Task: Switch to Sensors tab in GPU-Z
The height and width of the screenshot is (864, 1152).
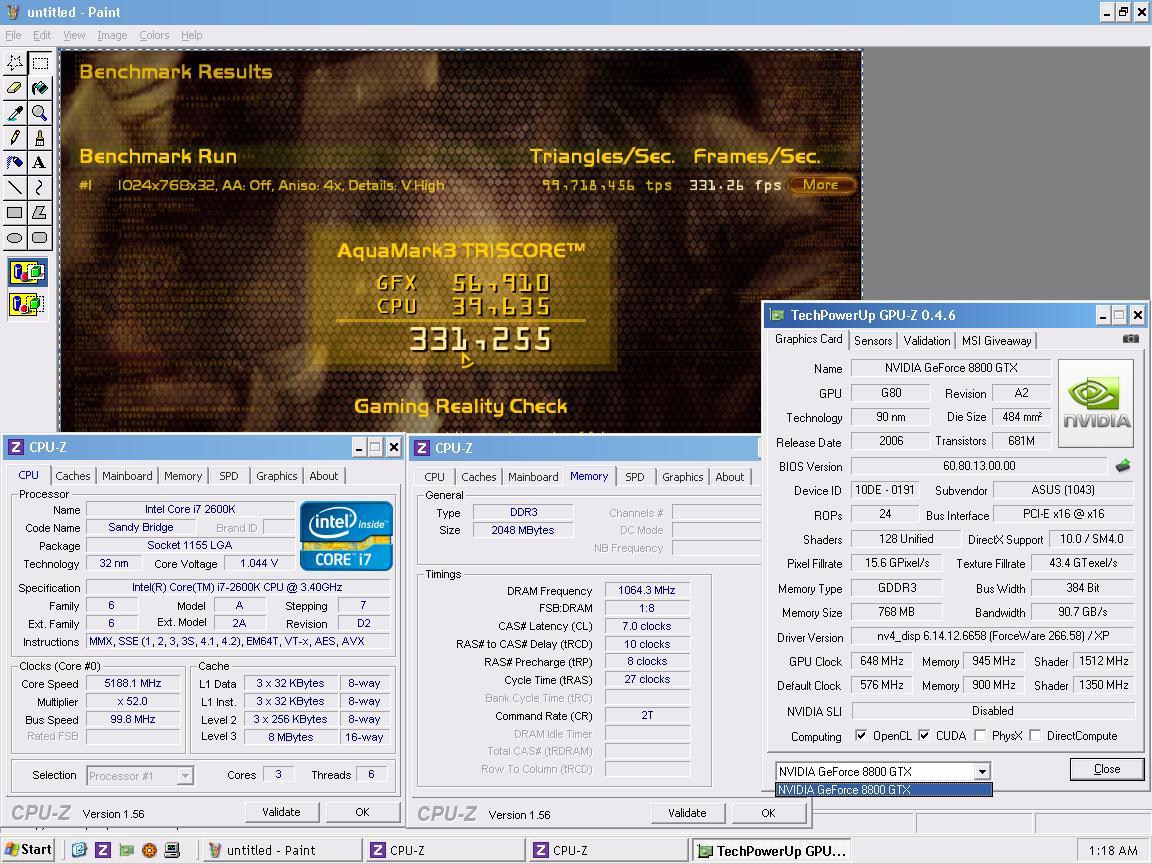Action: [873, 341]
